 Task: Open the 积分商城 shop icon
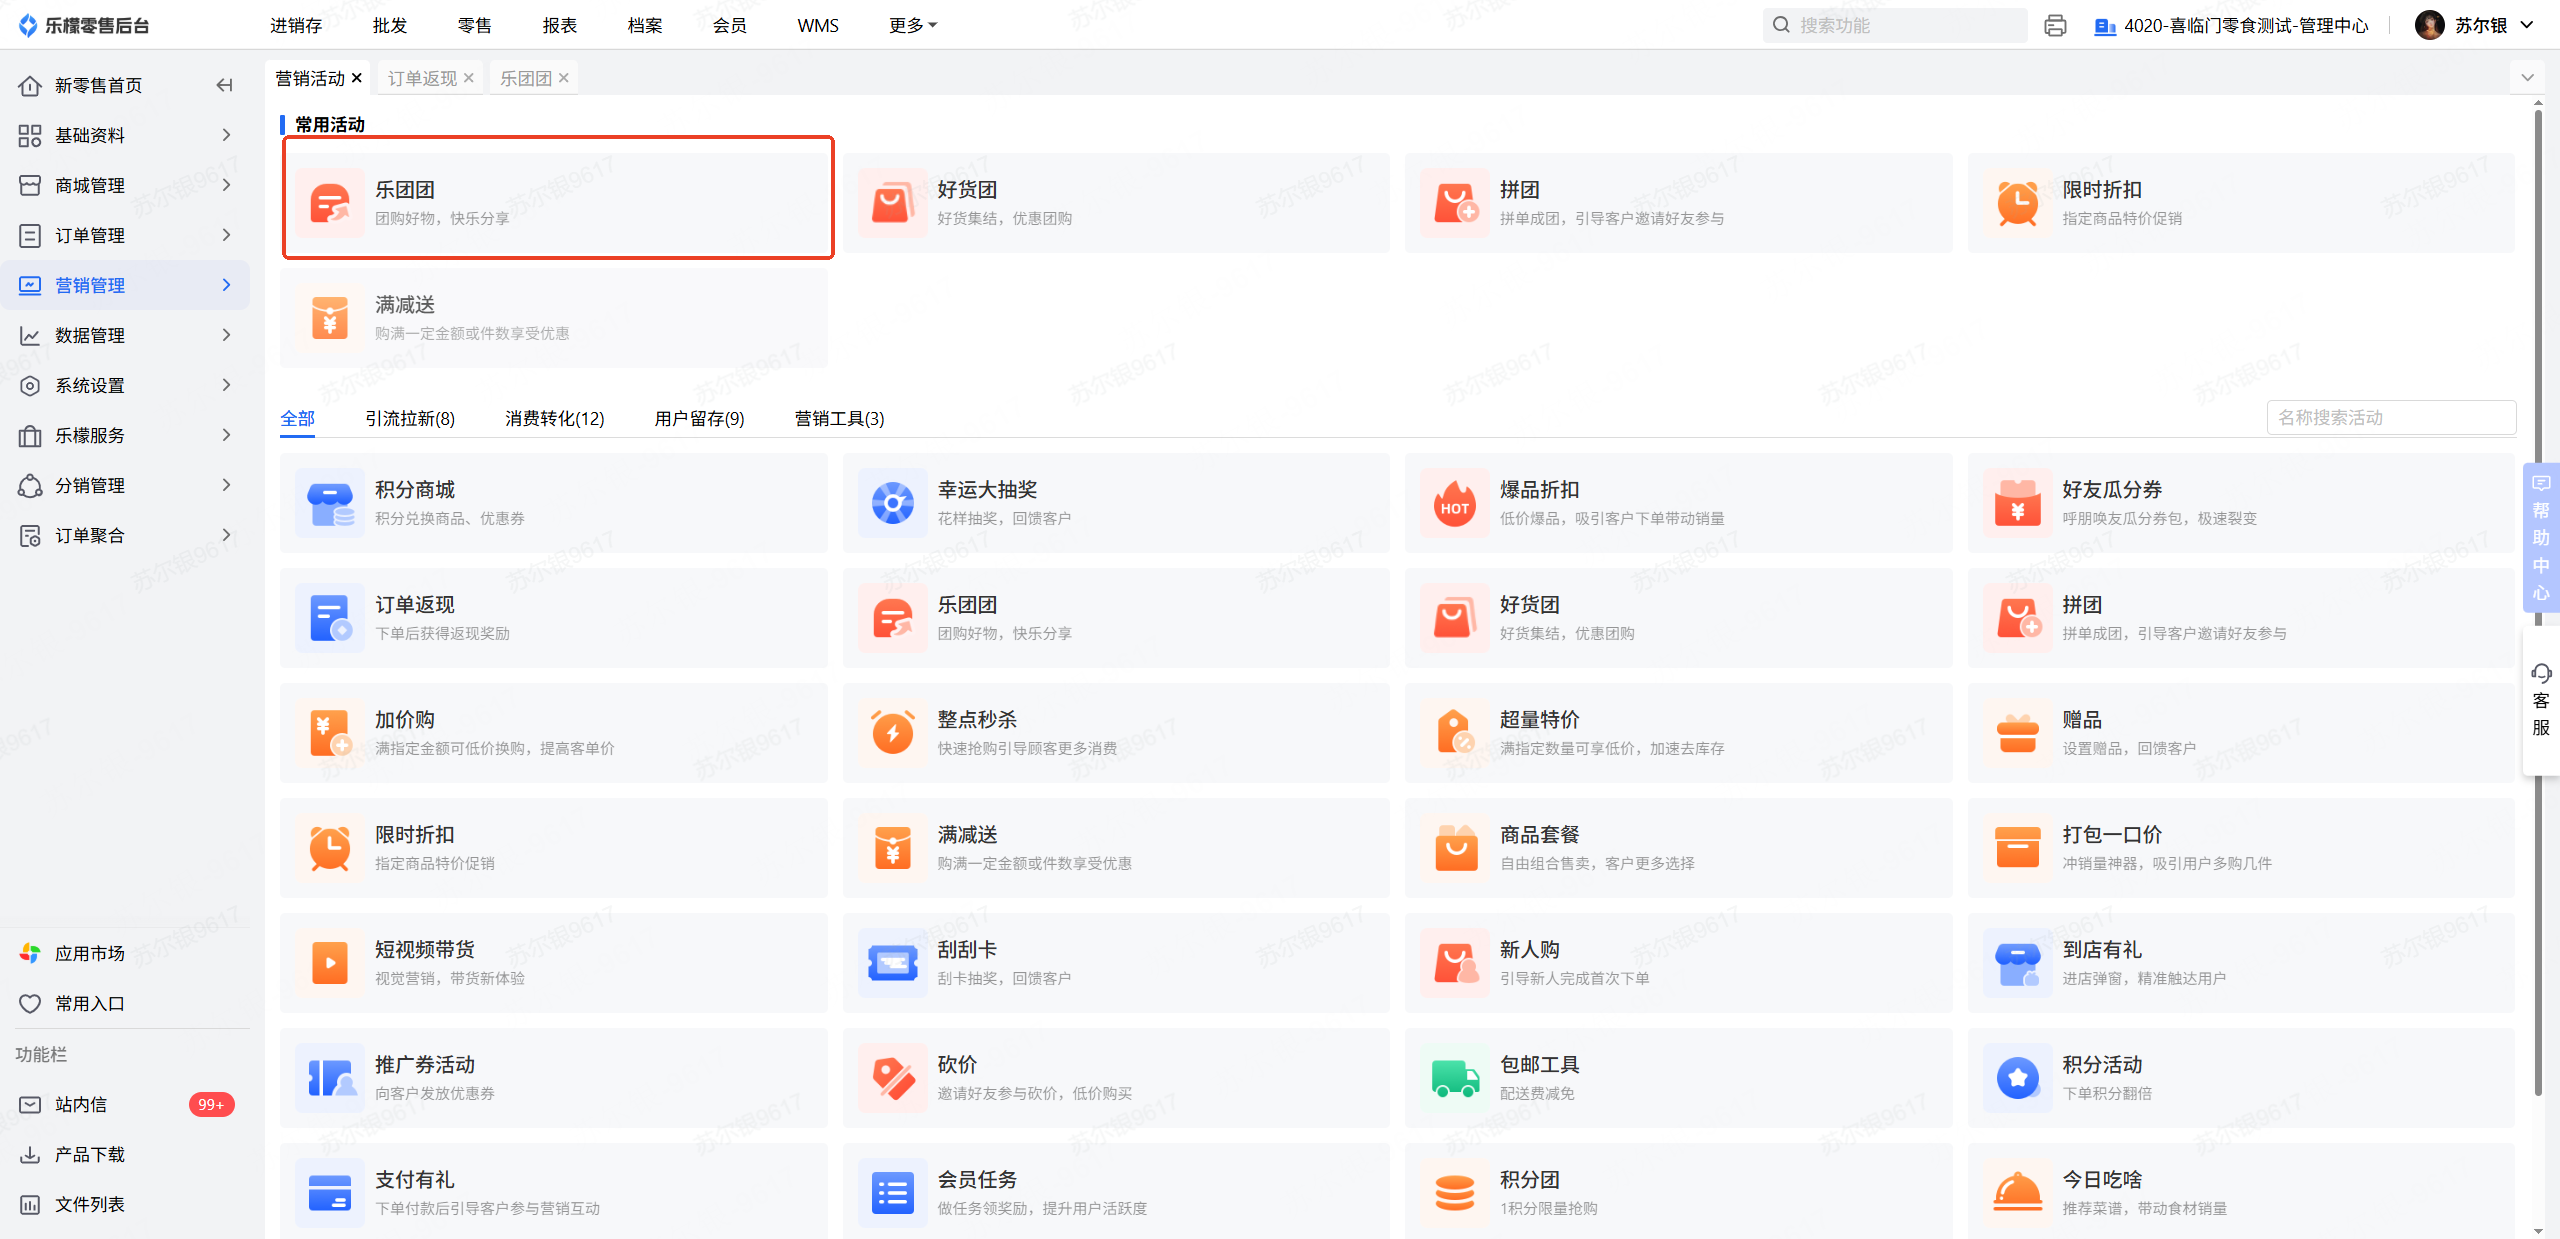tap(330, 503)
